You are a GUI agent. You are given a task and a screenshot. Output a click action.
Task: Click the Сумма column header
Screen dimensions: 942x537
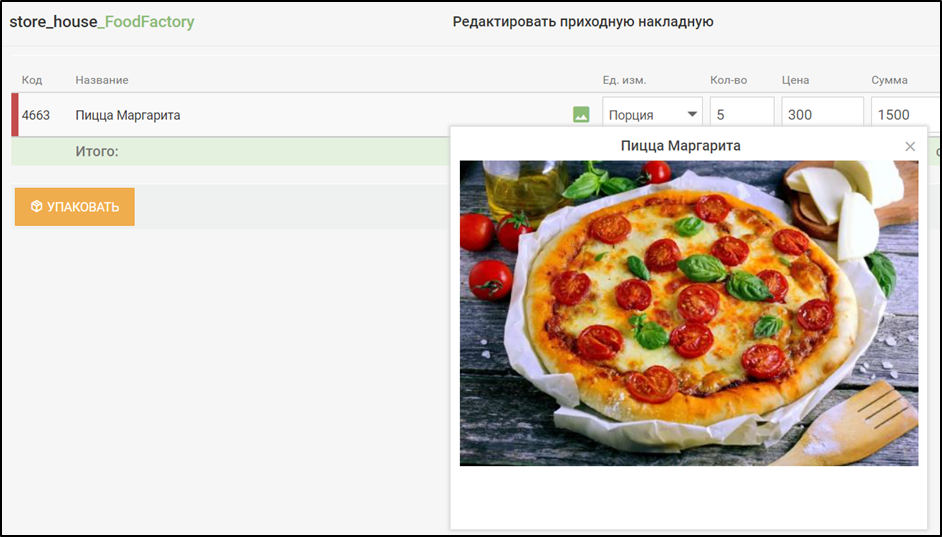pyautogui.click(x=889, y=80)
